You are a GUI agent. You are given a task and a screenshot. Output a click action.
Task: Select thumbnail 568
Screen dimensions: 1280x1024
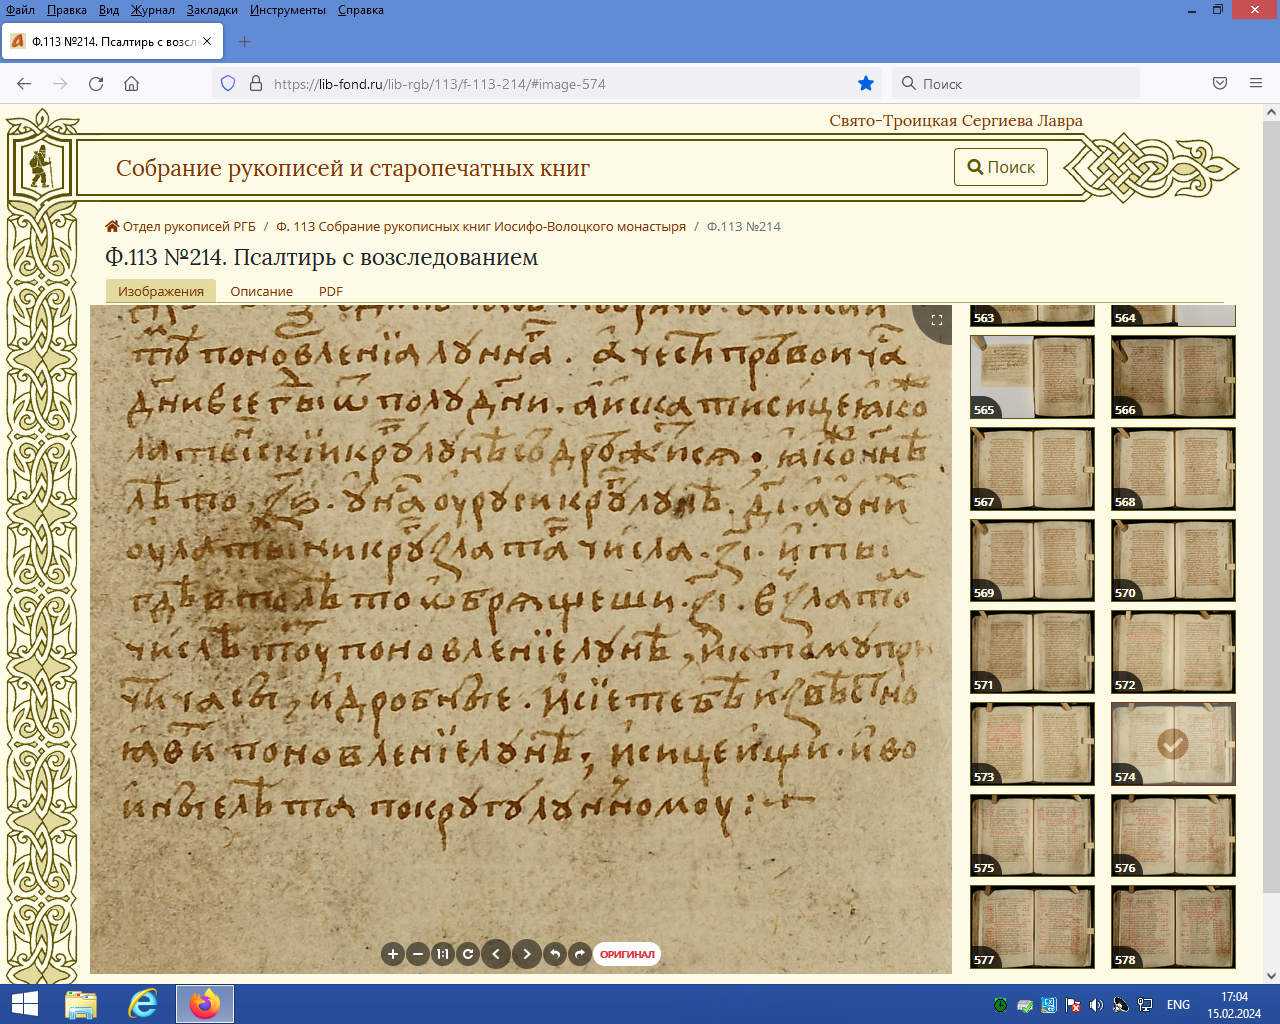[1173, 469]
